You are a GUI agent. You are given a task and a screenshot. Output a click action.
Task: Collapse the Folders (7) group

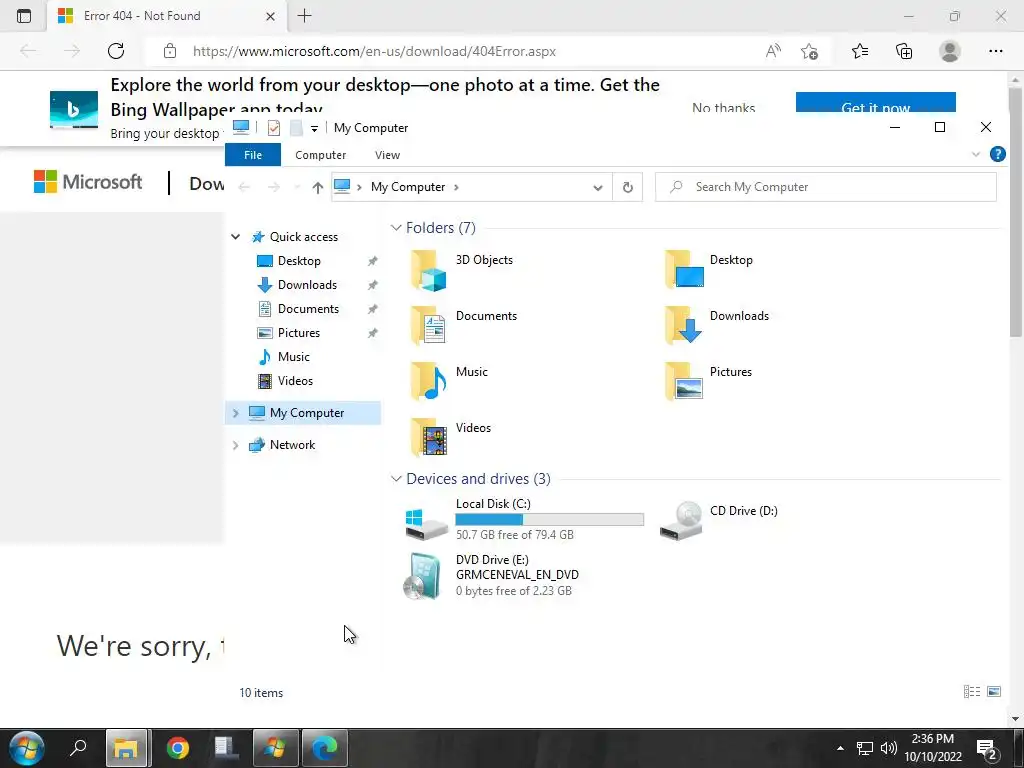pos(396,227)
